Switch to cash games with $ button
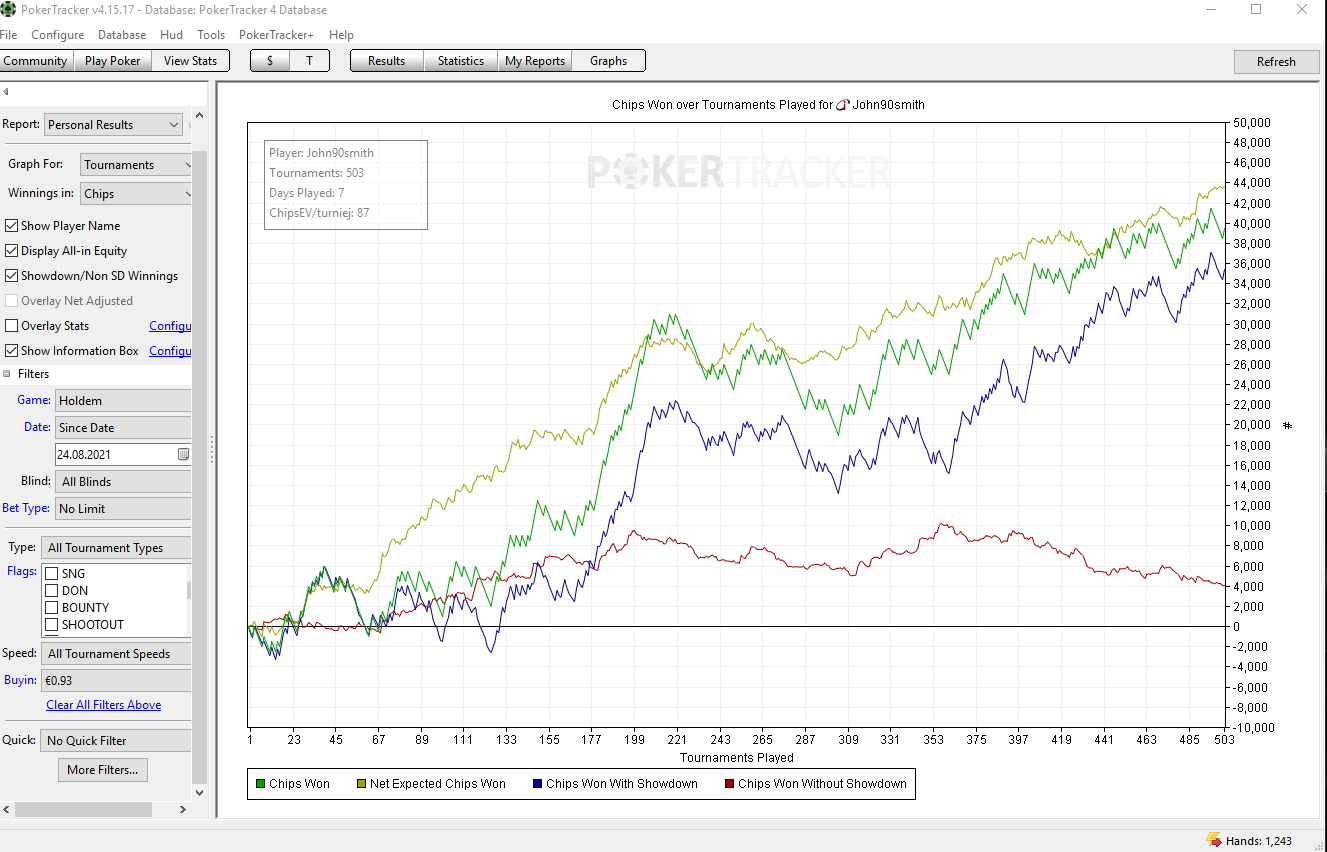The image size is (1327, 852). click(270, 61)
